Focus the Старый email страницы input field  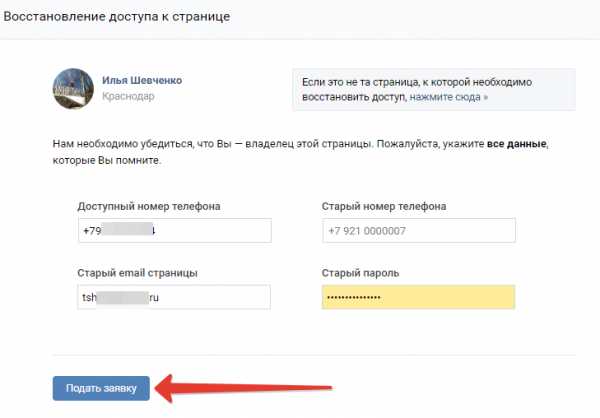coord(174,297)
